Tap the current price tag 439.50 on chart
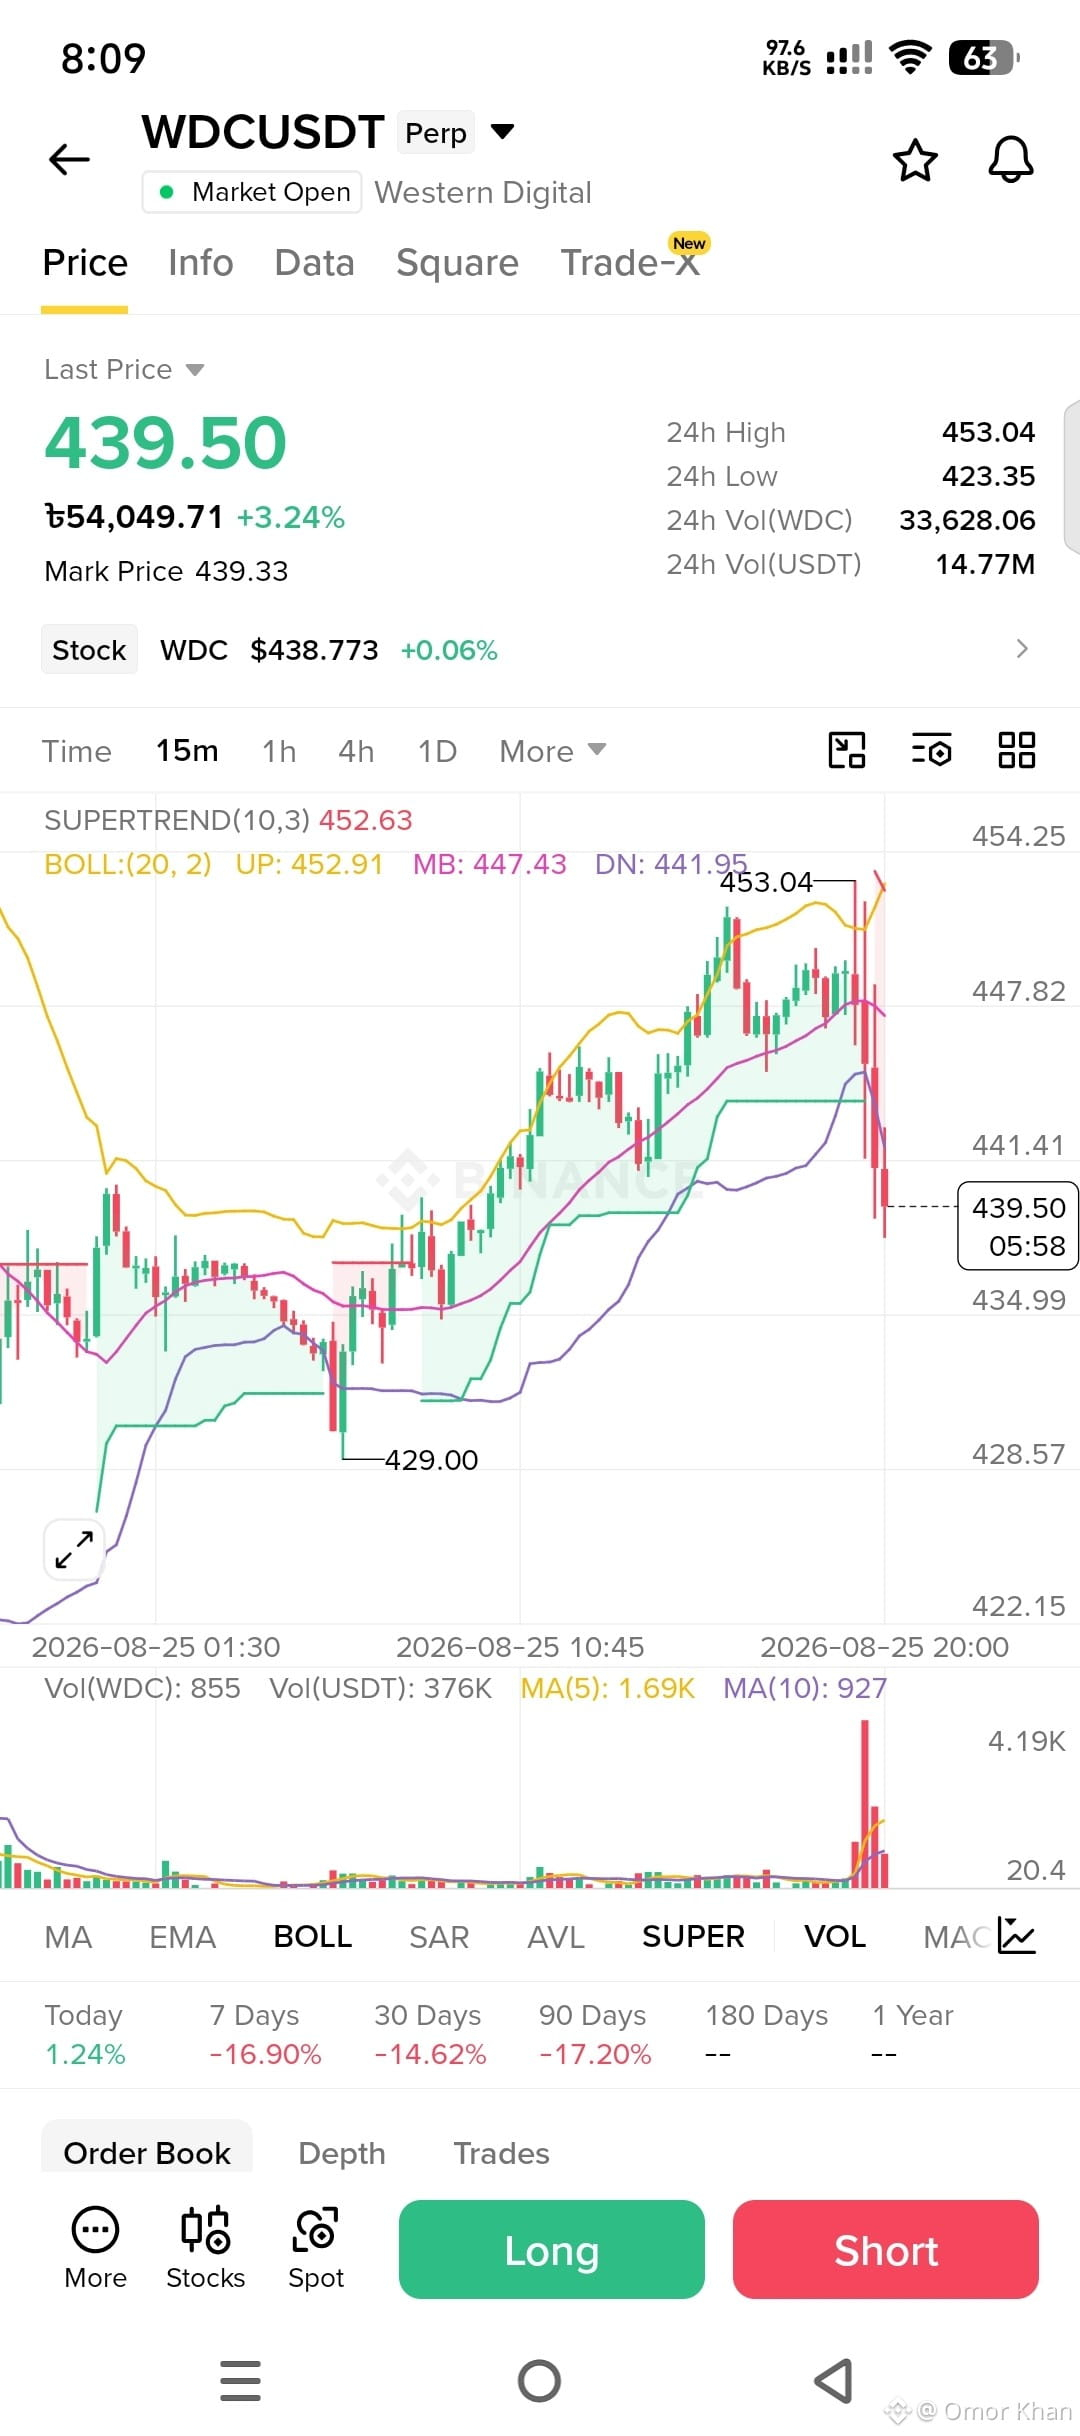Screen dimensions: 1080x2436 point(1018,1226)
